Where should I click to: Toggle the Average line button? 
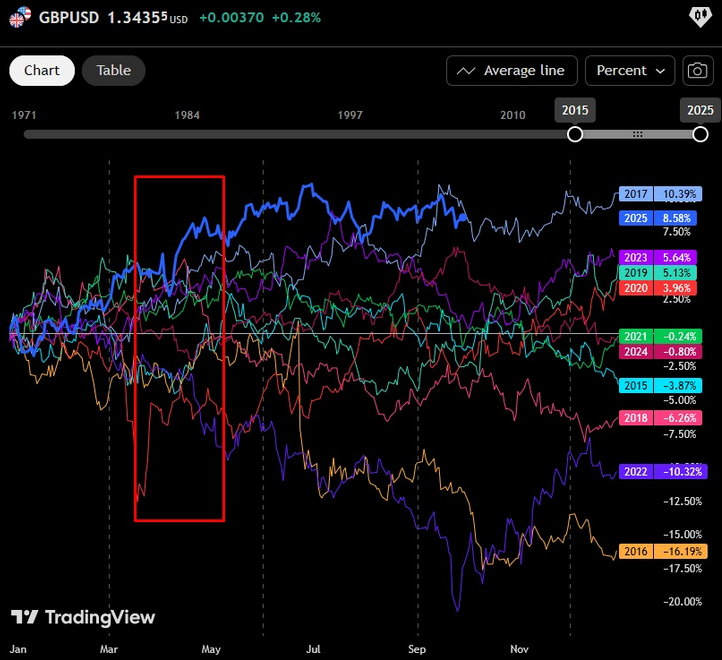click(512, 70)
